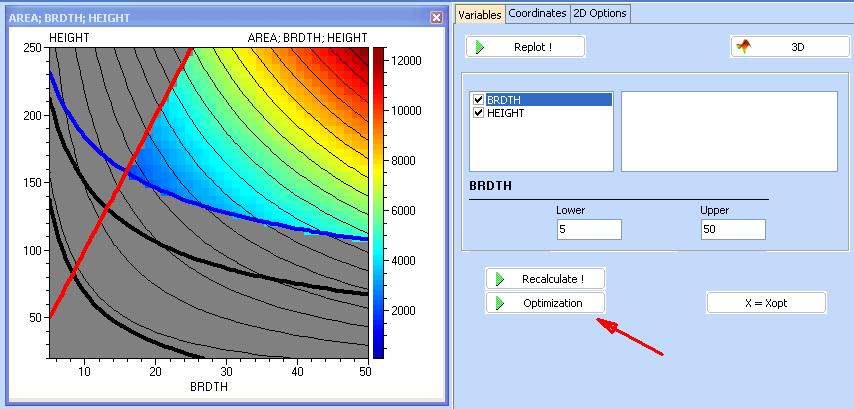Image resolution: width=854 pixels, height=409 pixels.
Task: Click the 3D surface plot icon
Action: pos(744,47)
